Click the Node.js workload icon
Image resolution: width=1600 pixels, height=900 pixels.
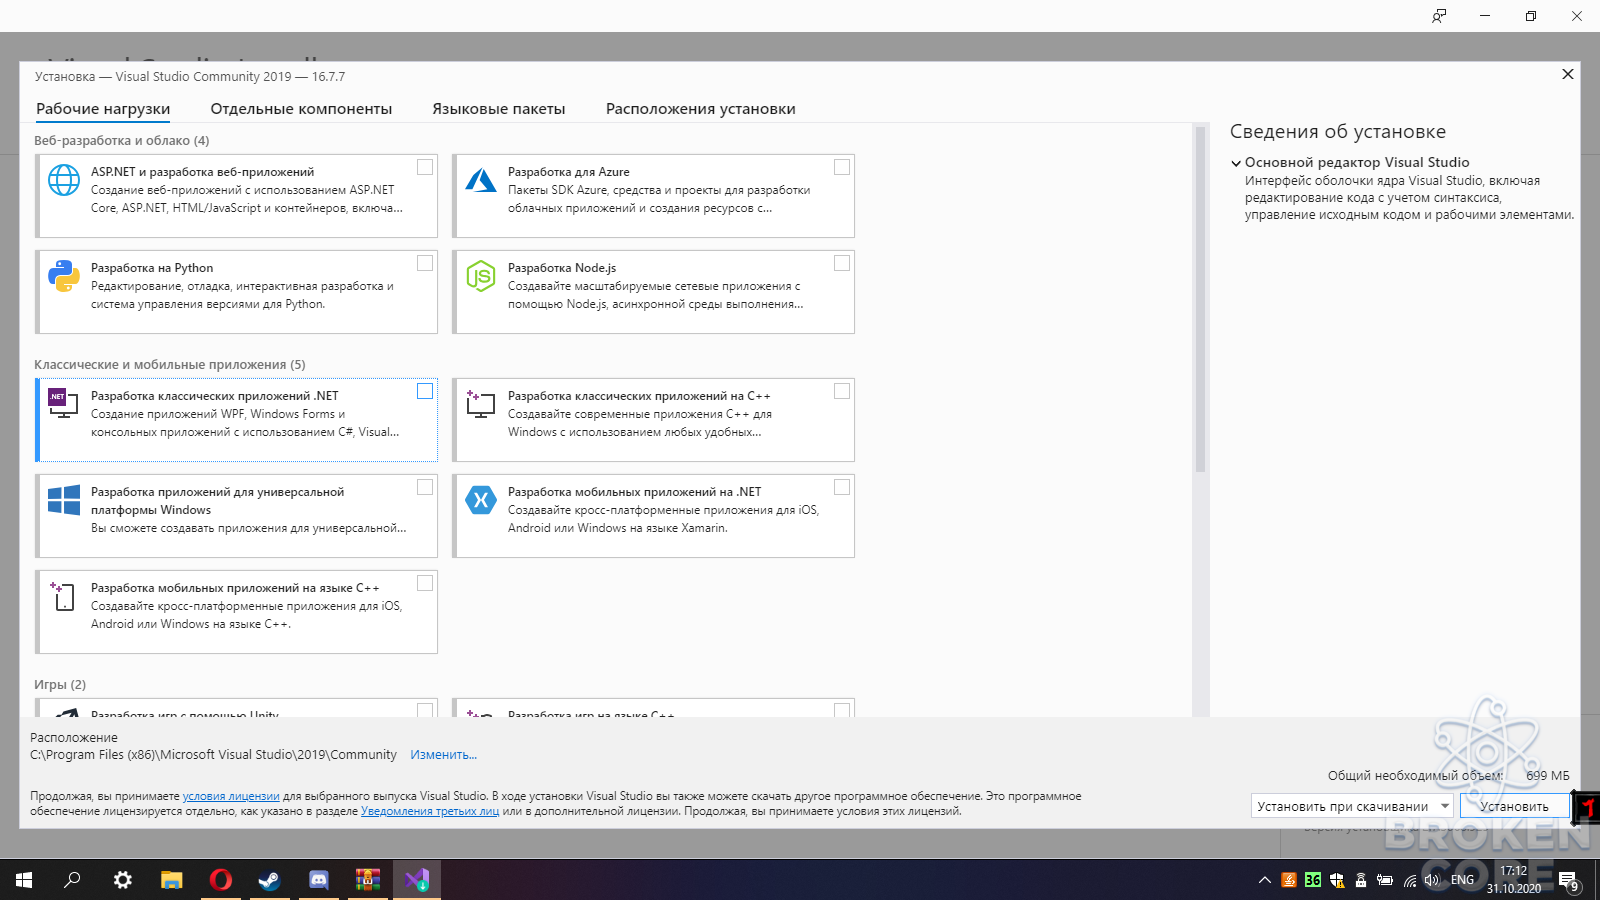click(x=481, y=276)
